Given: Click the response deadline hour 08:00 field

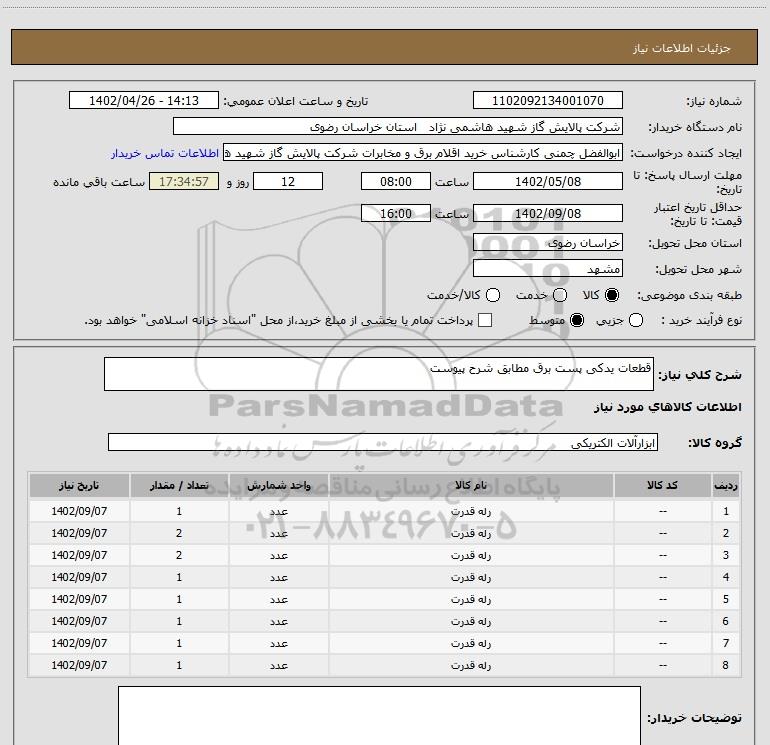Looking at the screenshot, I should click(x=396, y=181).
